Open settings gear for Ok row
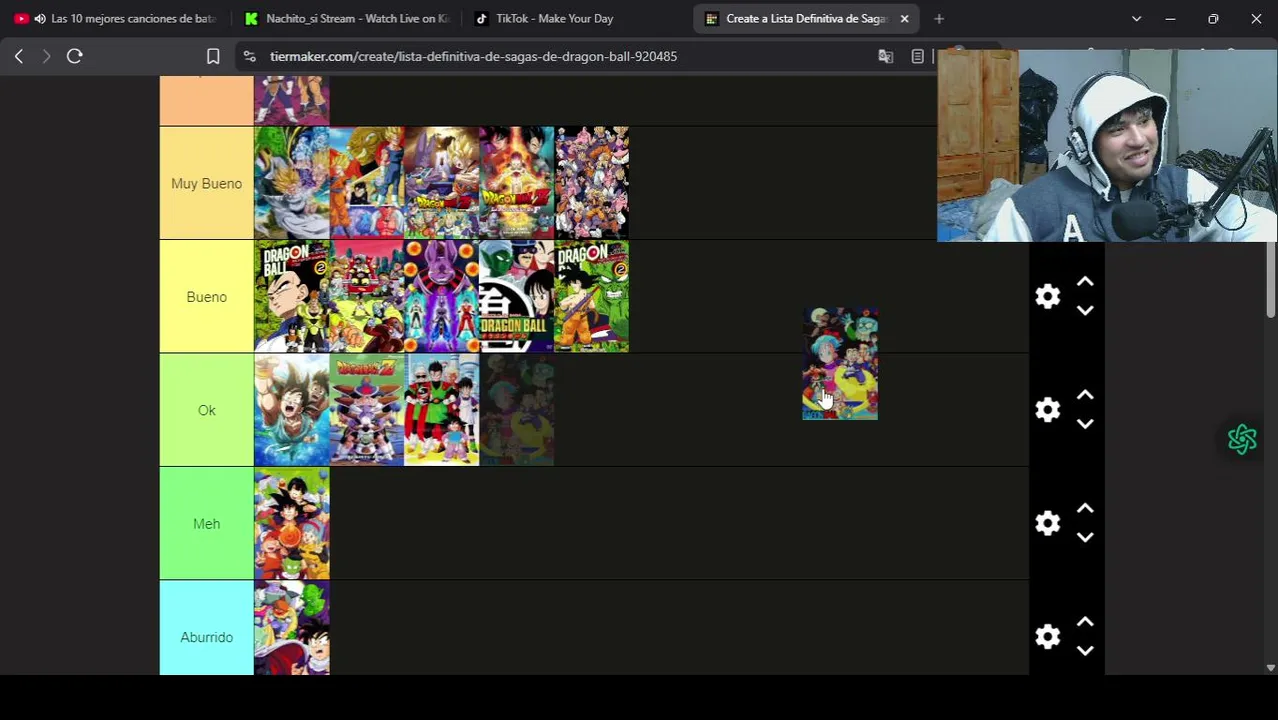1278x720 pixels. coord(1047,410)
